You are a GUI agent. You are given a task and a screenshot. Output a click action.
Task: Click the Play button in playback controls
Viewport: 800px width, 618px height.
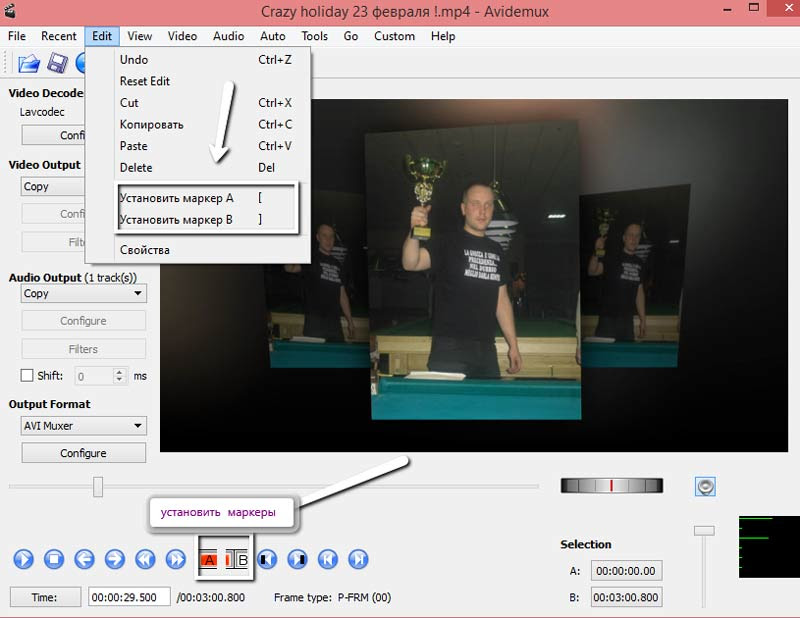point(24,559)
